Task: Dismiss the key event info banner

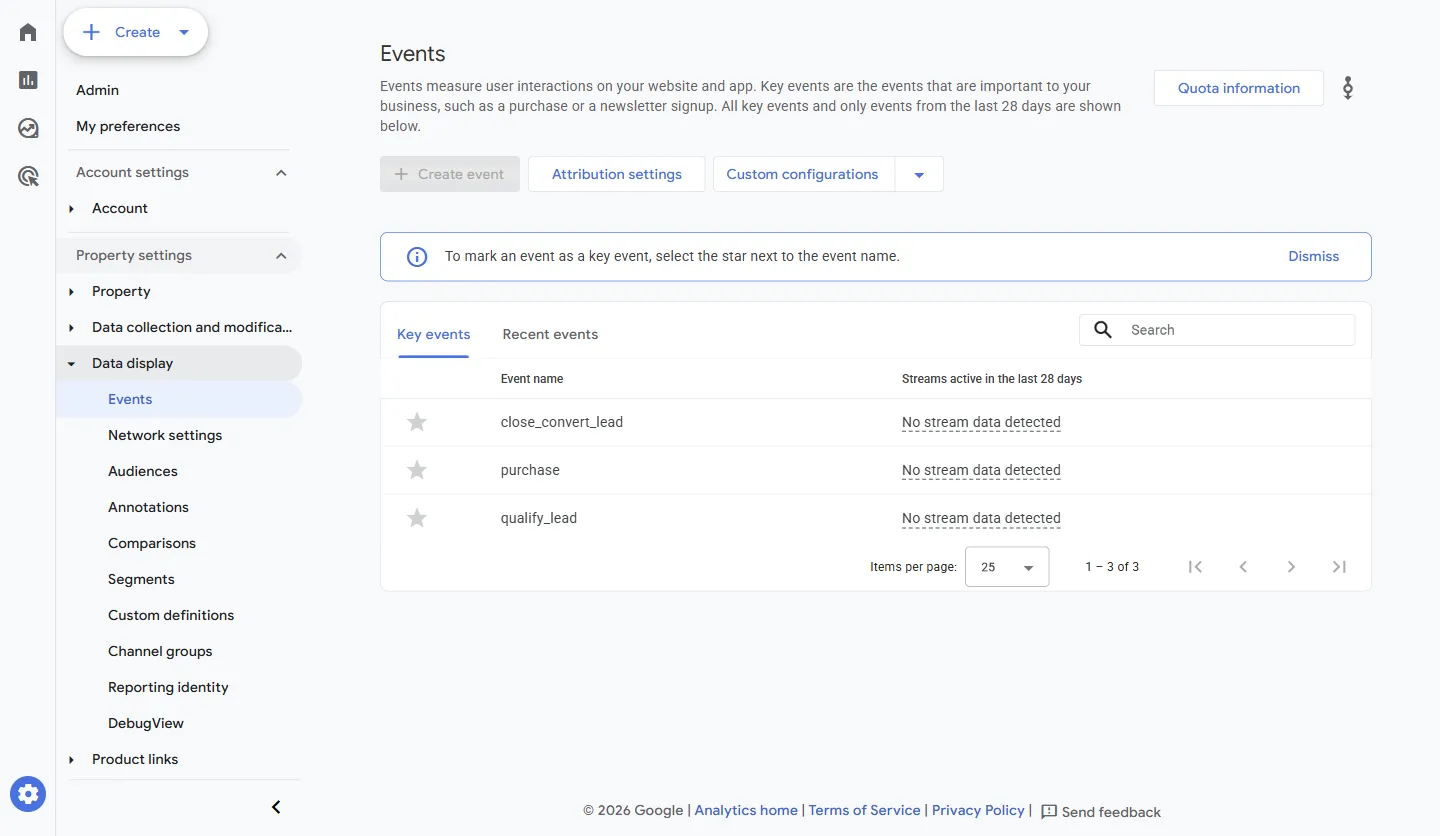Action: (x=1313, y=256)
